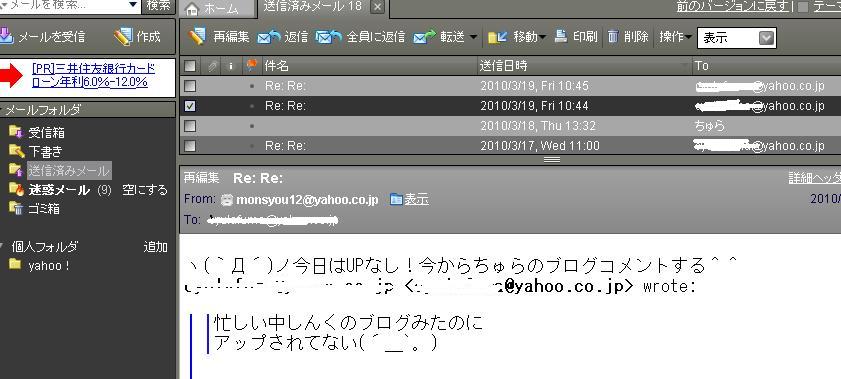Screen dimensions: 841x379
Task: Click sender address monsyou12@yahoo.co.jp
Action: click(307, 199)
